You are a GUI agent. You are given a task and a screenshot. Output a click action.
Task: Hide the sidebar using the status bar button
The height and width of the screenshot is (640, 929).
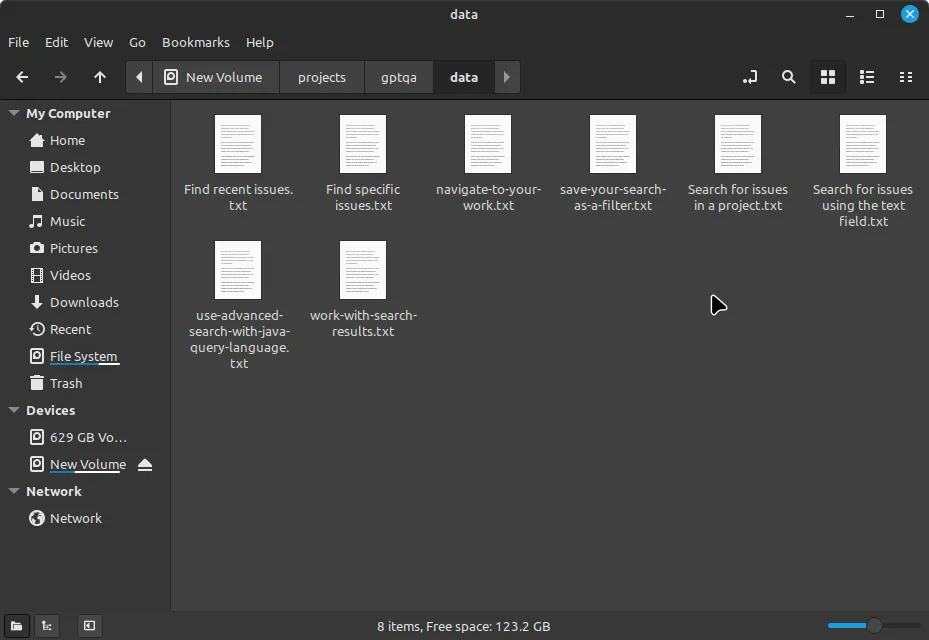89,626
